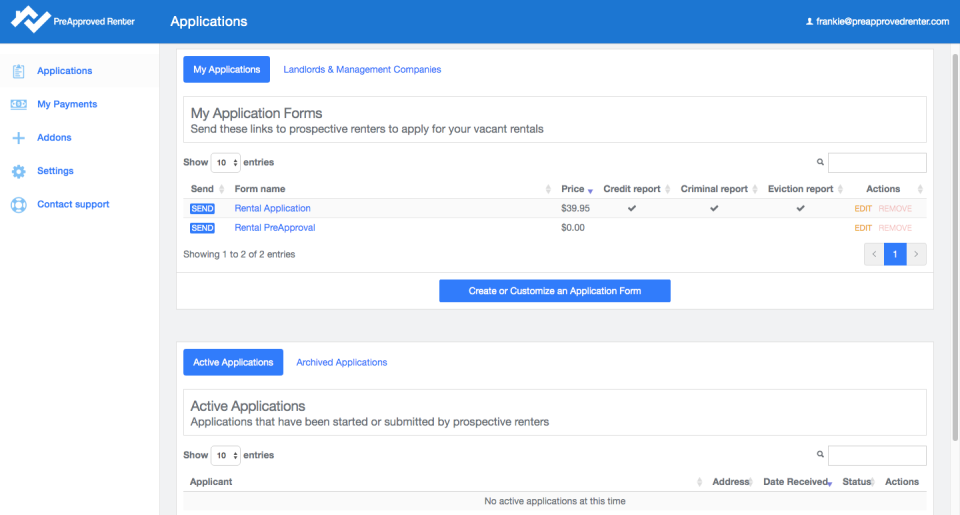Sort by the Status column
The image size is (960, 515).
858,482
